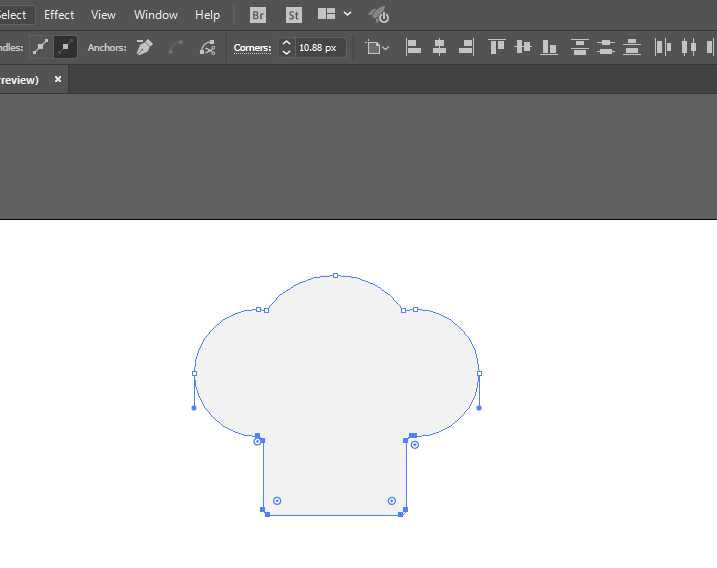Click horizontal align center icon
Screen dimensions: 717x568
439,47
